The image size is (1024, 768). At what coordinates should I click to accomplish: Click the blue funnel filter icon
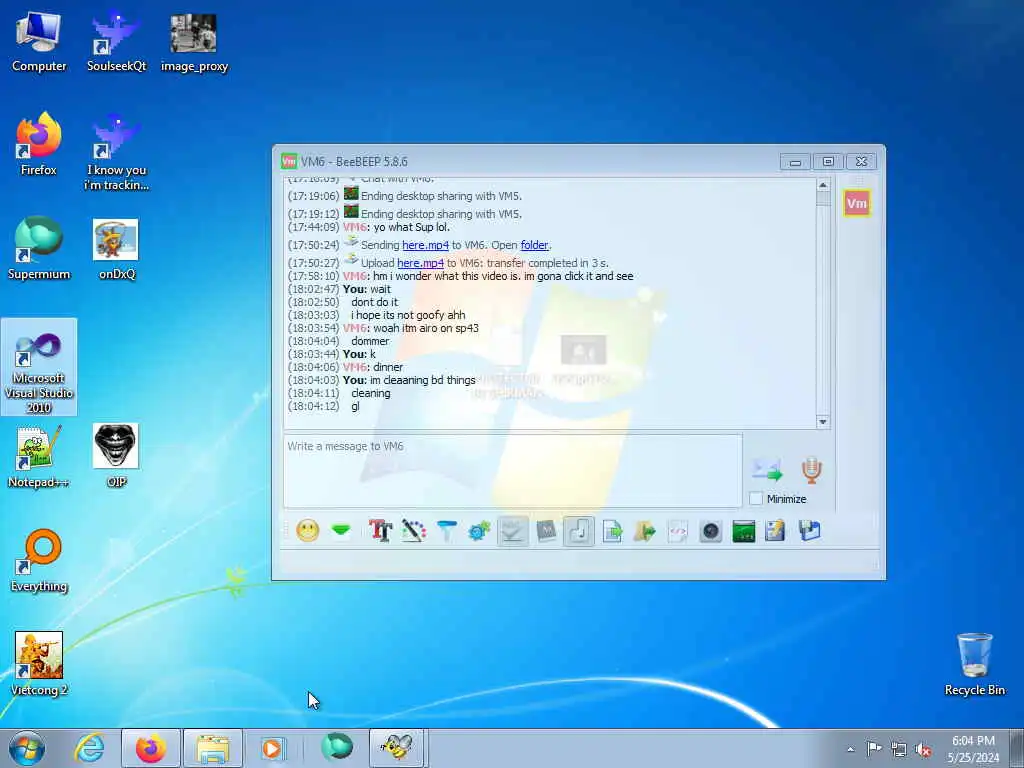[x=447, y=530]
